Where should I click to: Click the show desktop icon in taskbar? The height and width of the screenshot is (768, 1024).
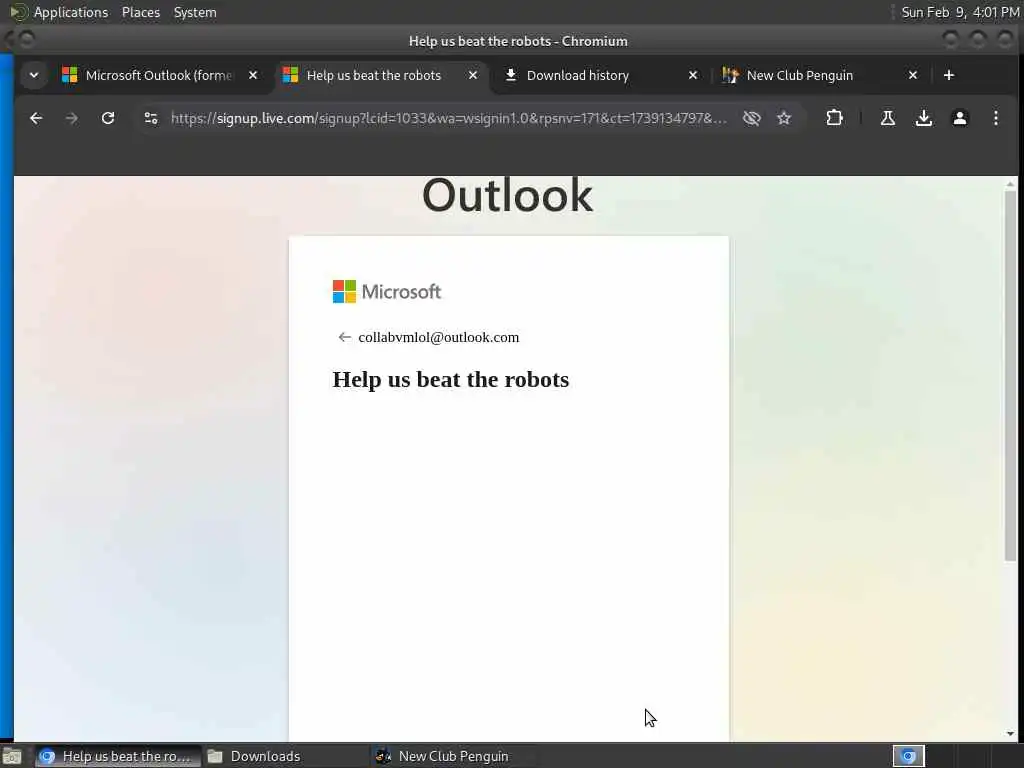(x=12, y=756)
